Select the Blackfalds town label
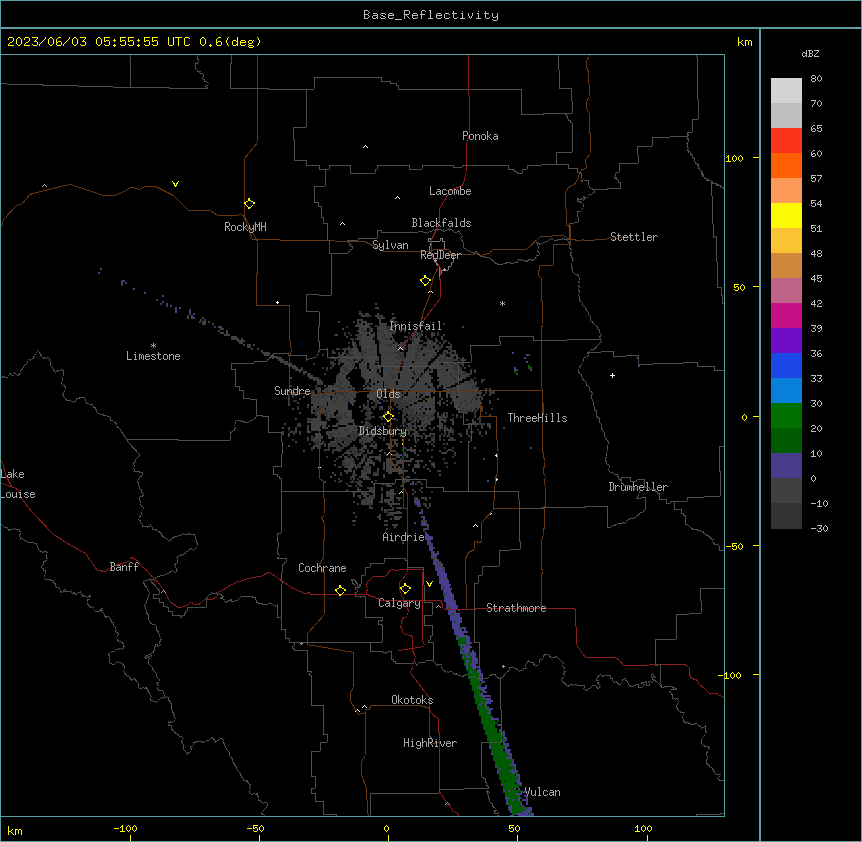The height and width of the screenshot is (842, 862). click(441, 223)
